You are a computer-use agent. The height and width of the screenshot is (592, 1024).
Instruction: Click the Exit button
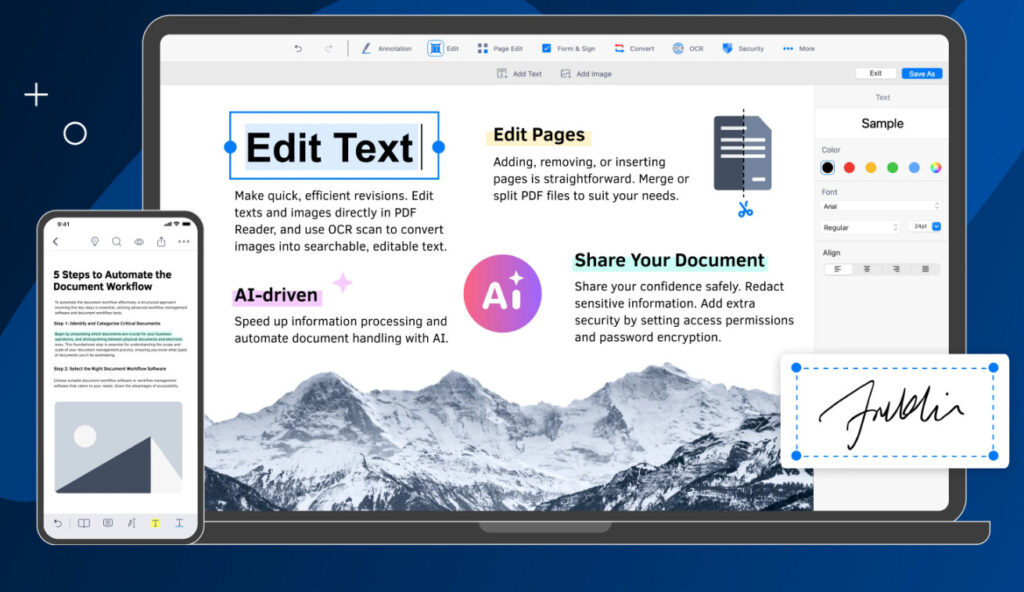(x=875, y=74)
